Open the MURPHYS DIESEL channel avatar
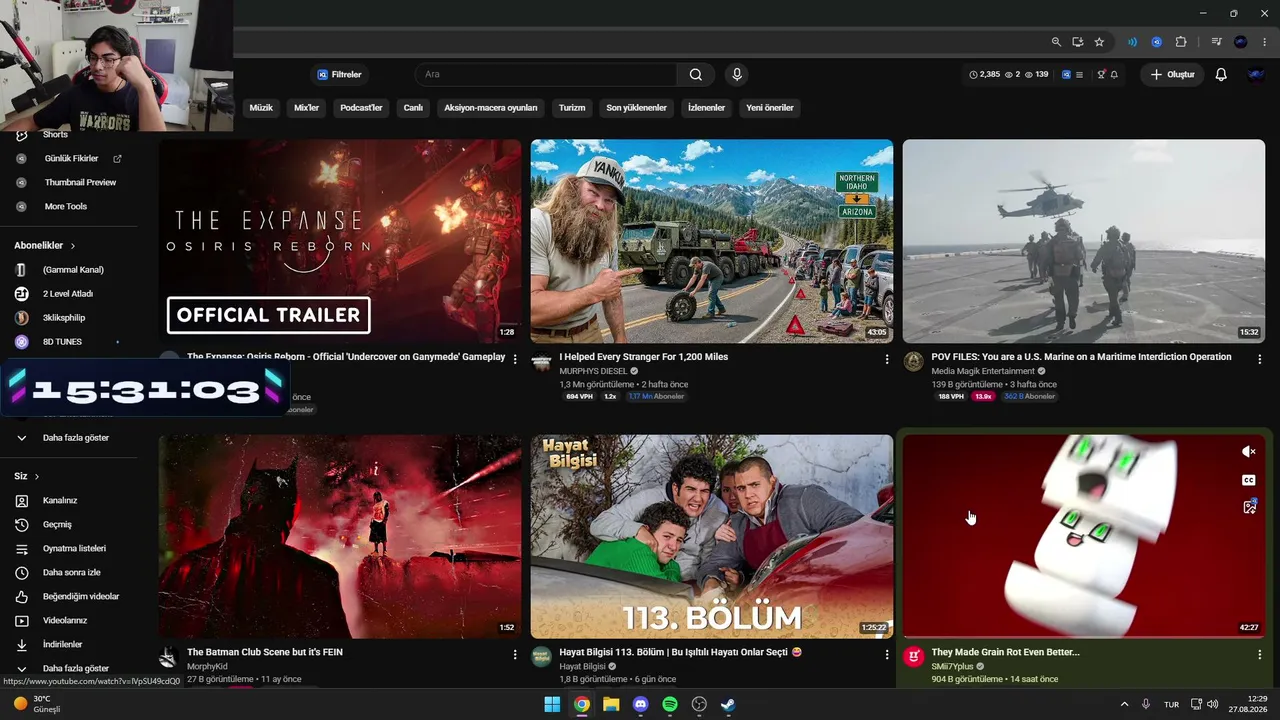This screenshot has width=1280, height=720. (x=541, y=361)
